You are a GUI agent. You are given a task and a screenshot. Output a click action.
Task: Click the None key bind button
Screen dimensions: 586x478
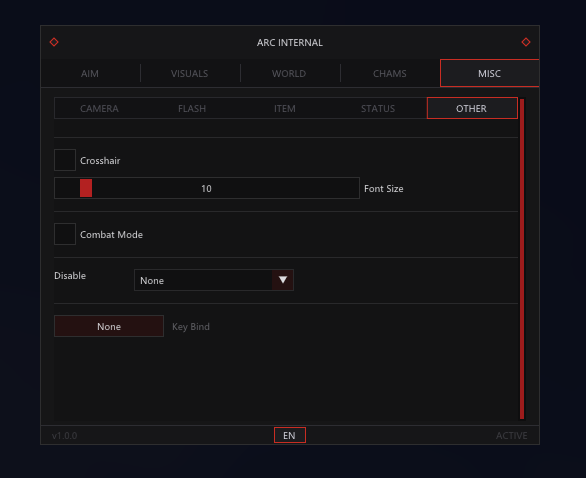coord(109,326)
